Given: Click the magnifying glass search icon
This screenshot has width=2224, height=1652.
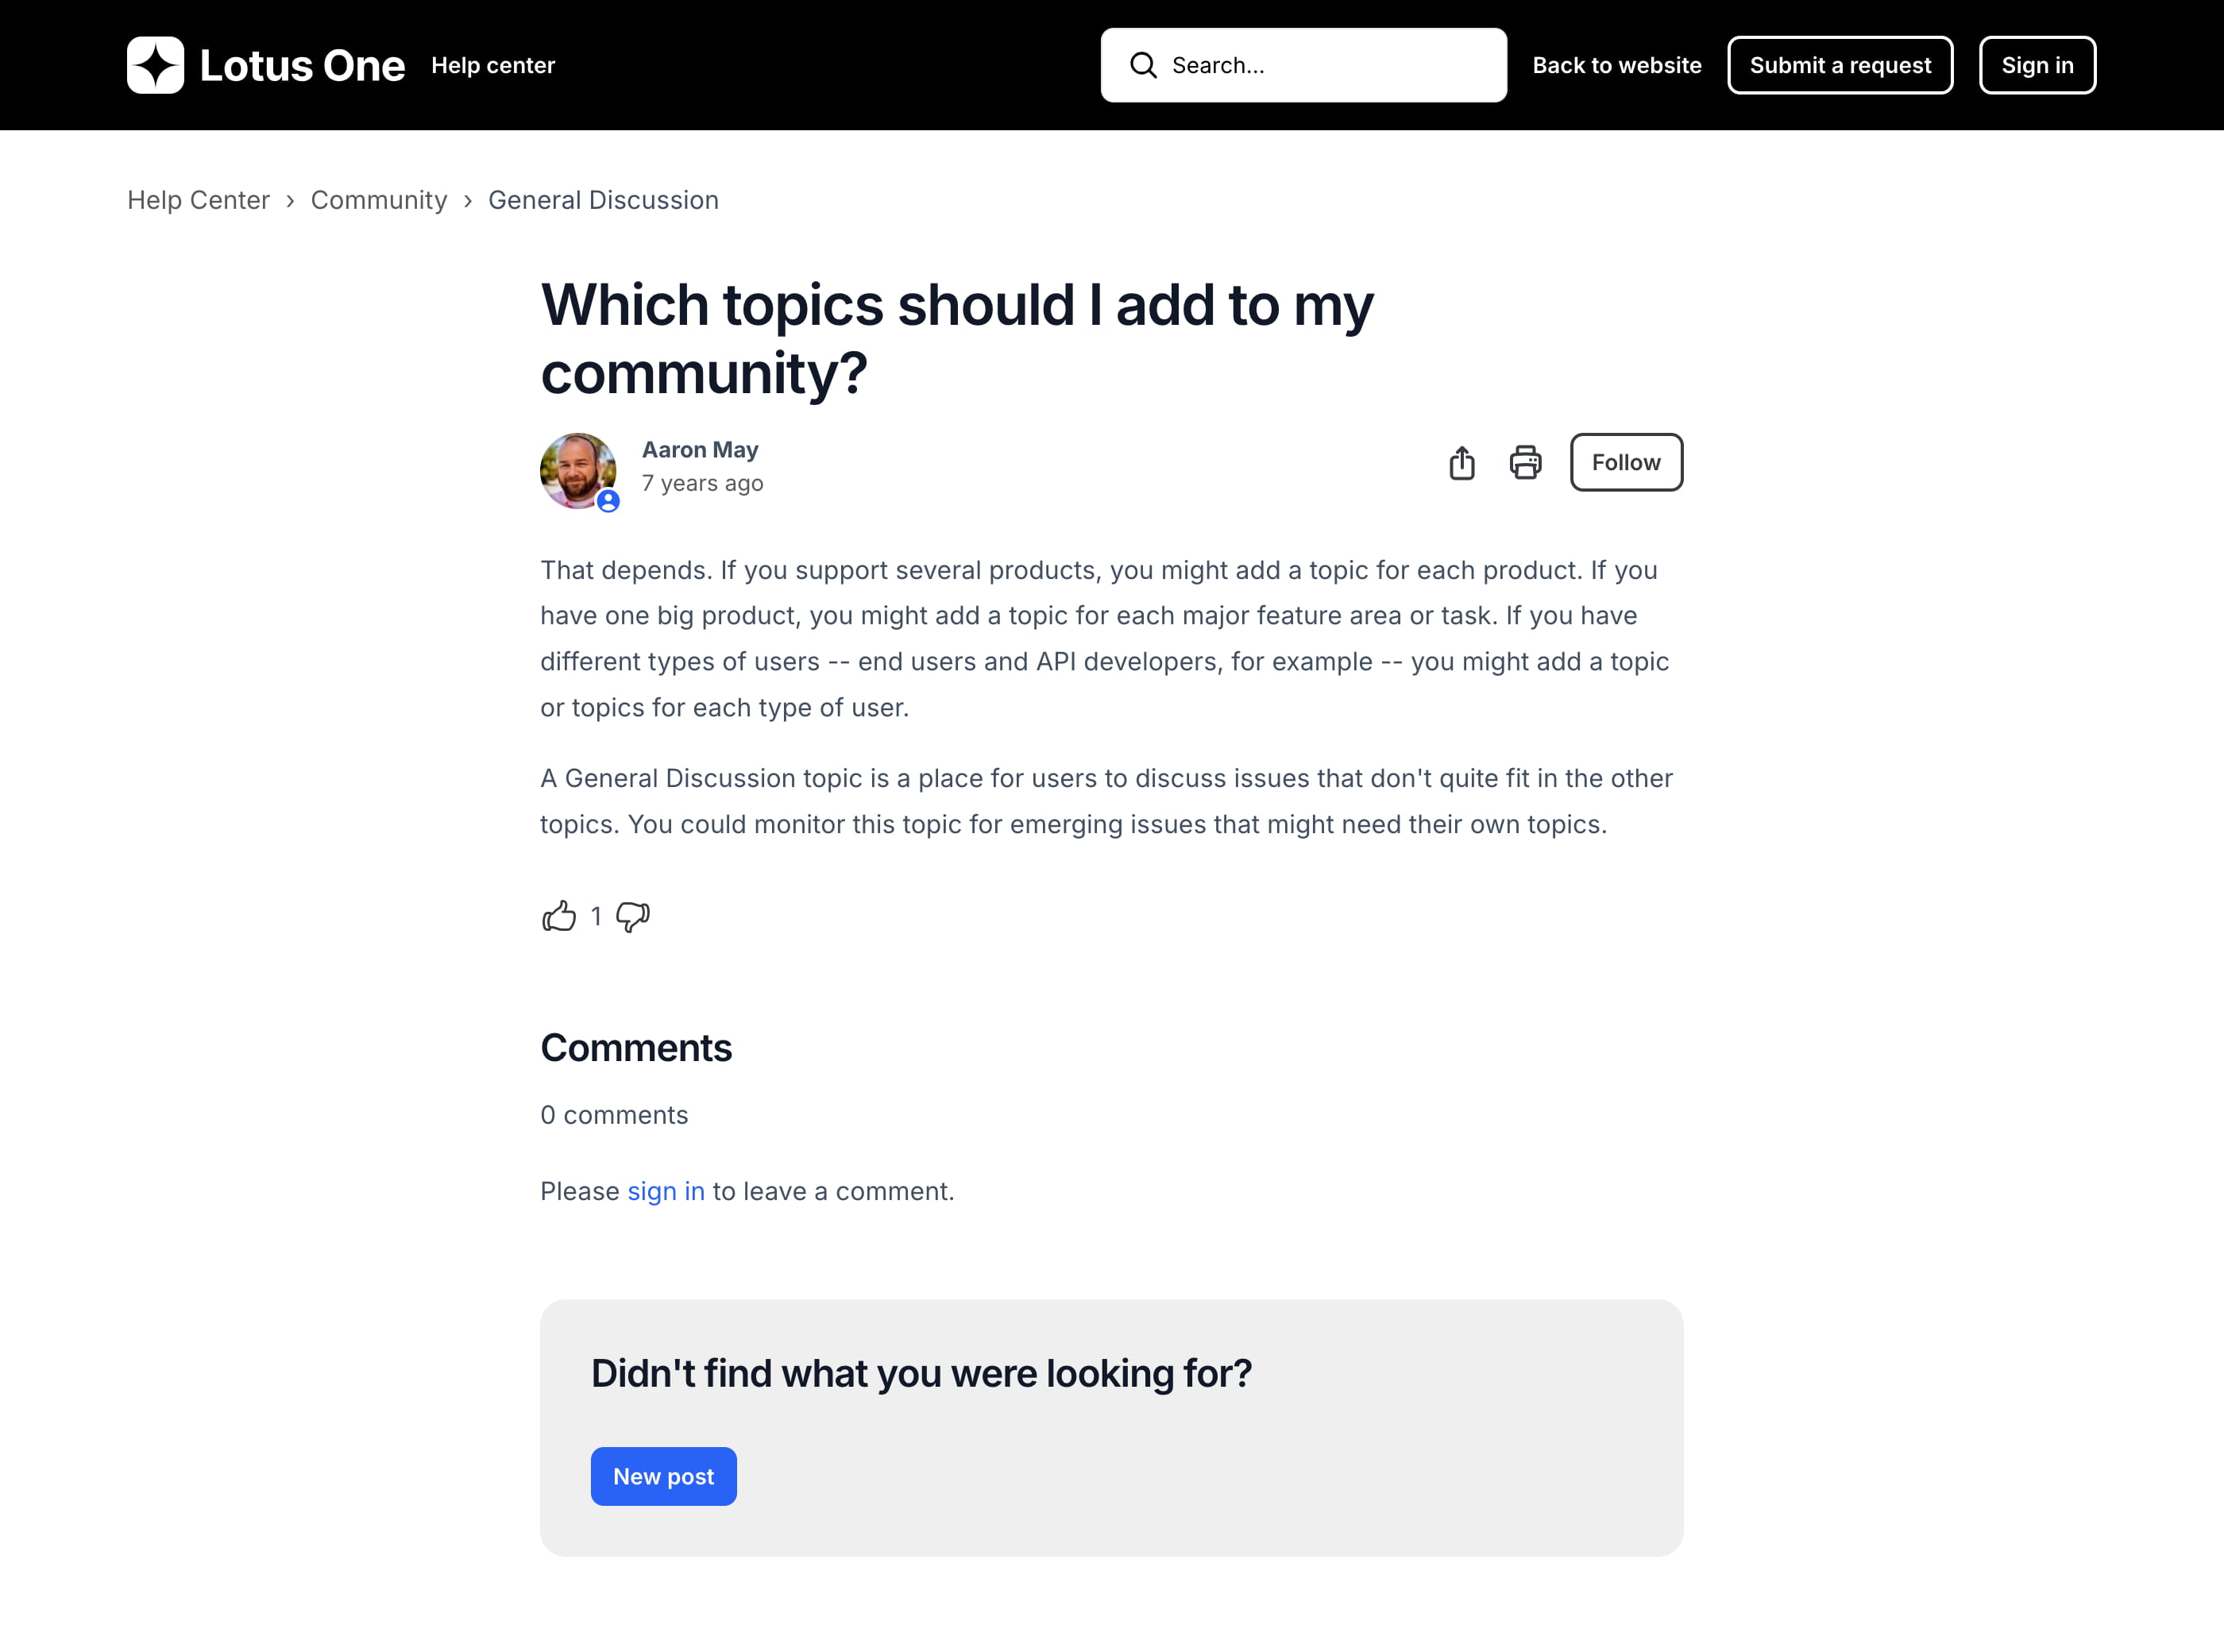Looking at the screenshot, I should (x=1143, y=65).
